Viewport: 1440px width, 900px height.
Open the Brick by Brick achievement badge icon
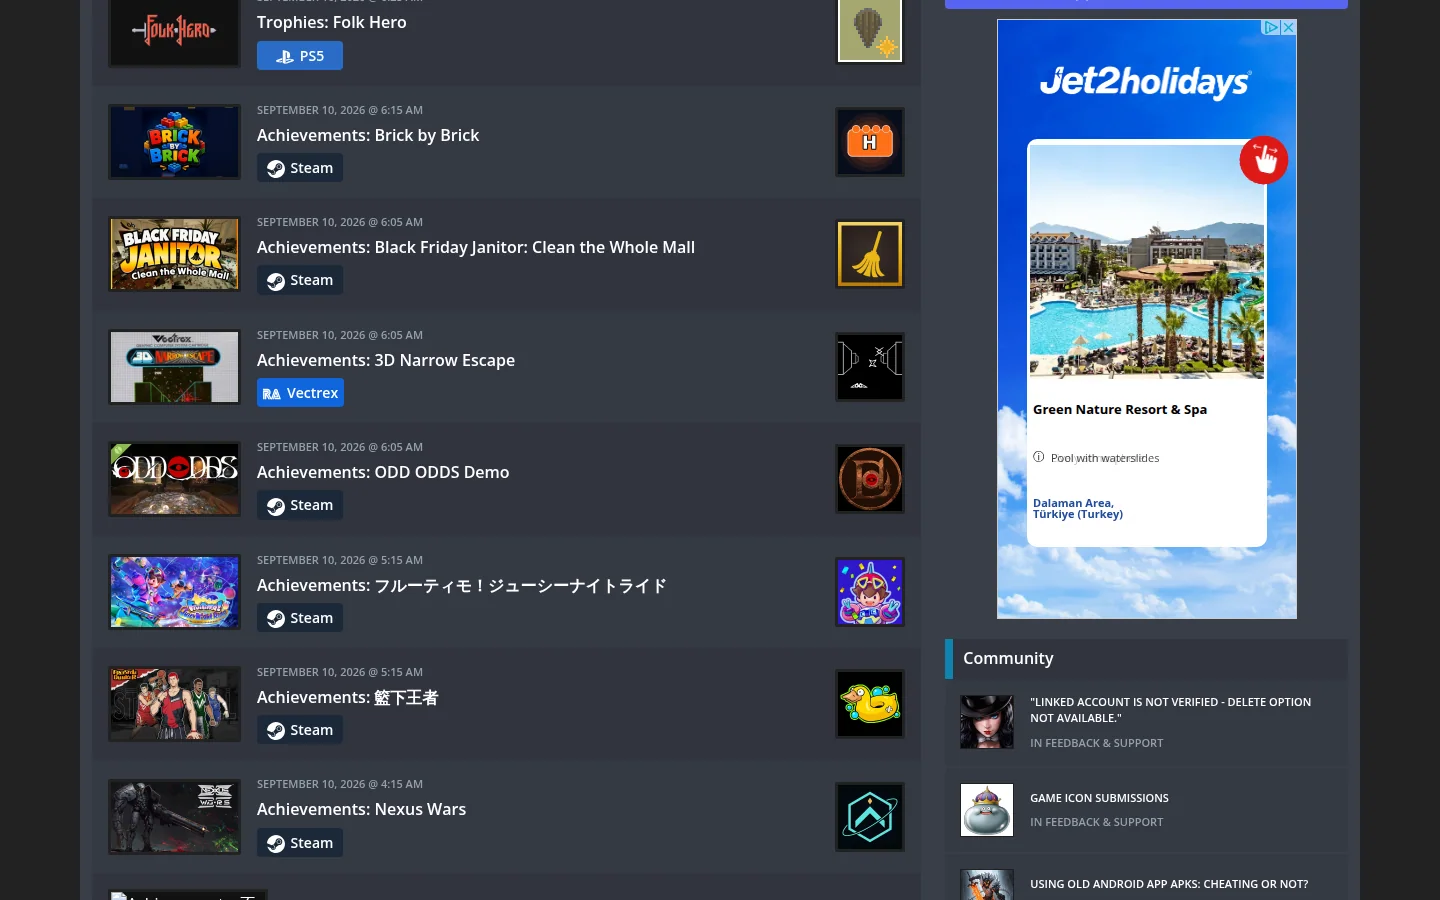tap(870, 142)
